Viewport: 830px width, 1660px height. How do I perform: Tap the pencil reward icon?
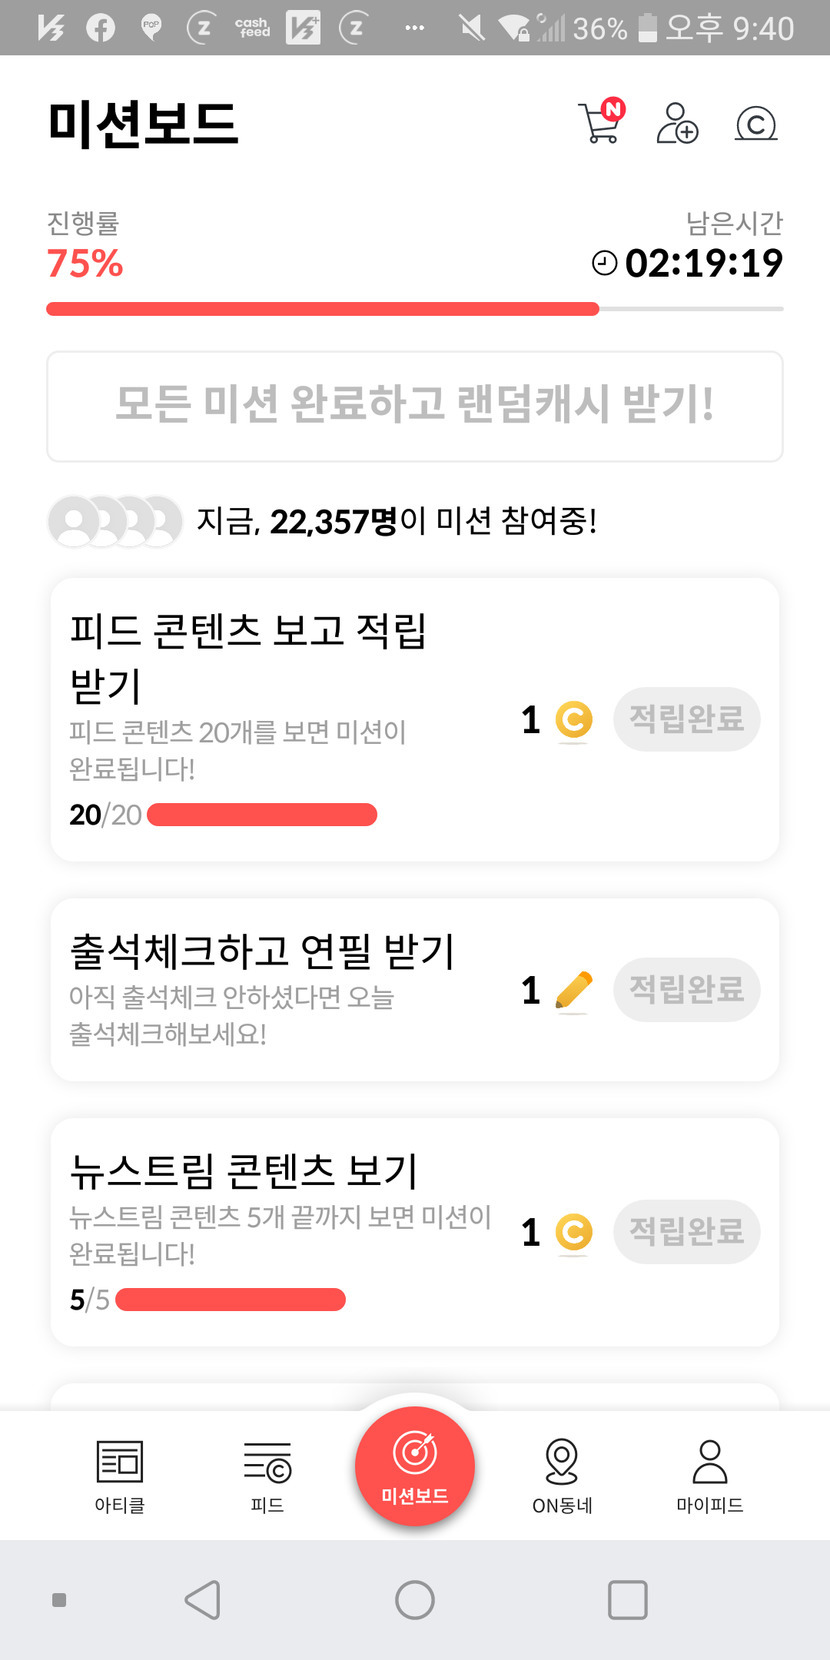tap(573, 990)
